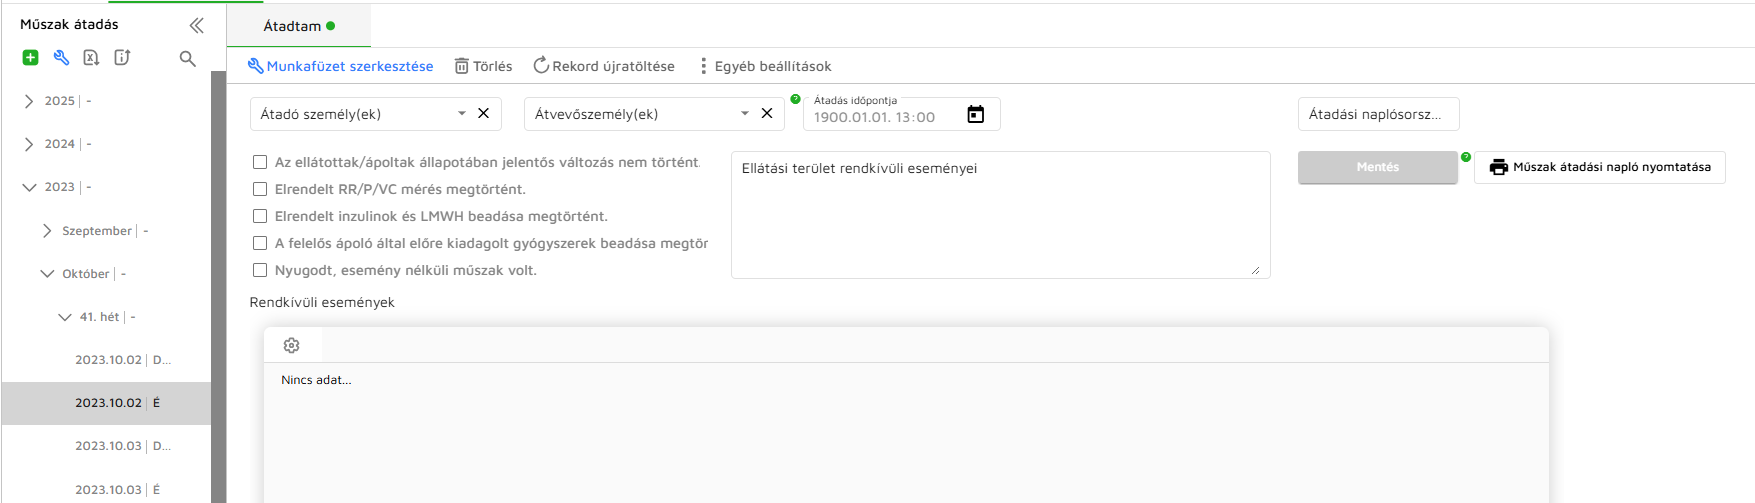
Task: Expand the 2025 year tree node
Action: [29, 101]
